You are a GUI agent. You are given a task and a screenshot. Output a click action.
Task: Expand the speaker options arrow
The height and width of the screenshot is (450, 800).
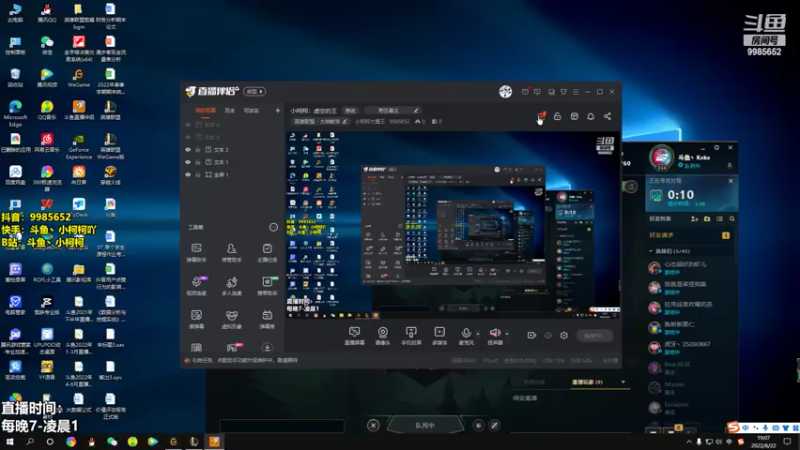click(507, 334)
